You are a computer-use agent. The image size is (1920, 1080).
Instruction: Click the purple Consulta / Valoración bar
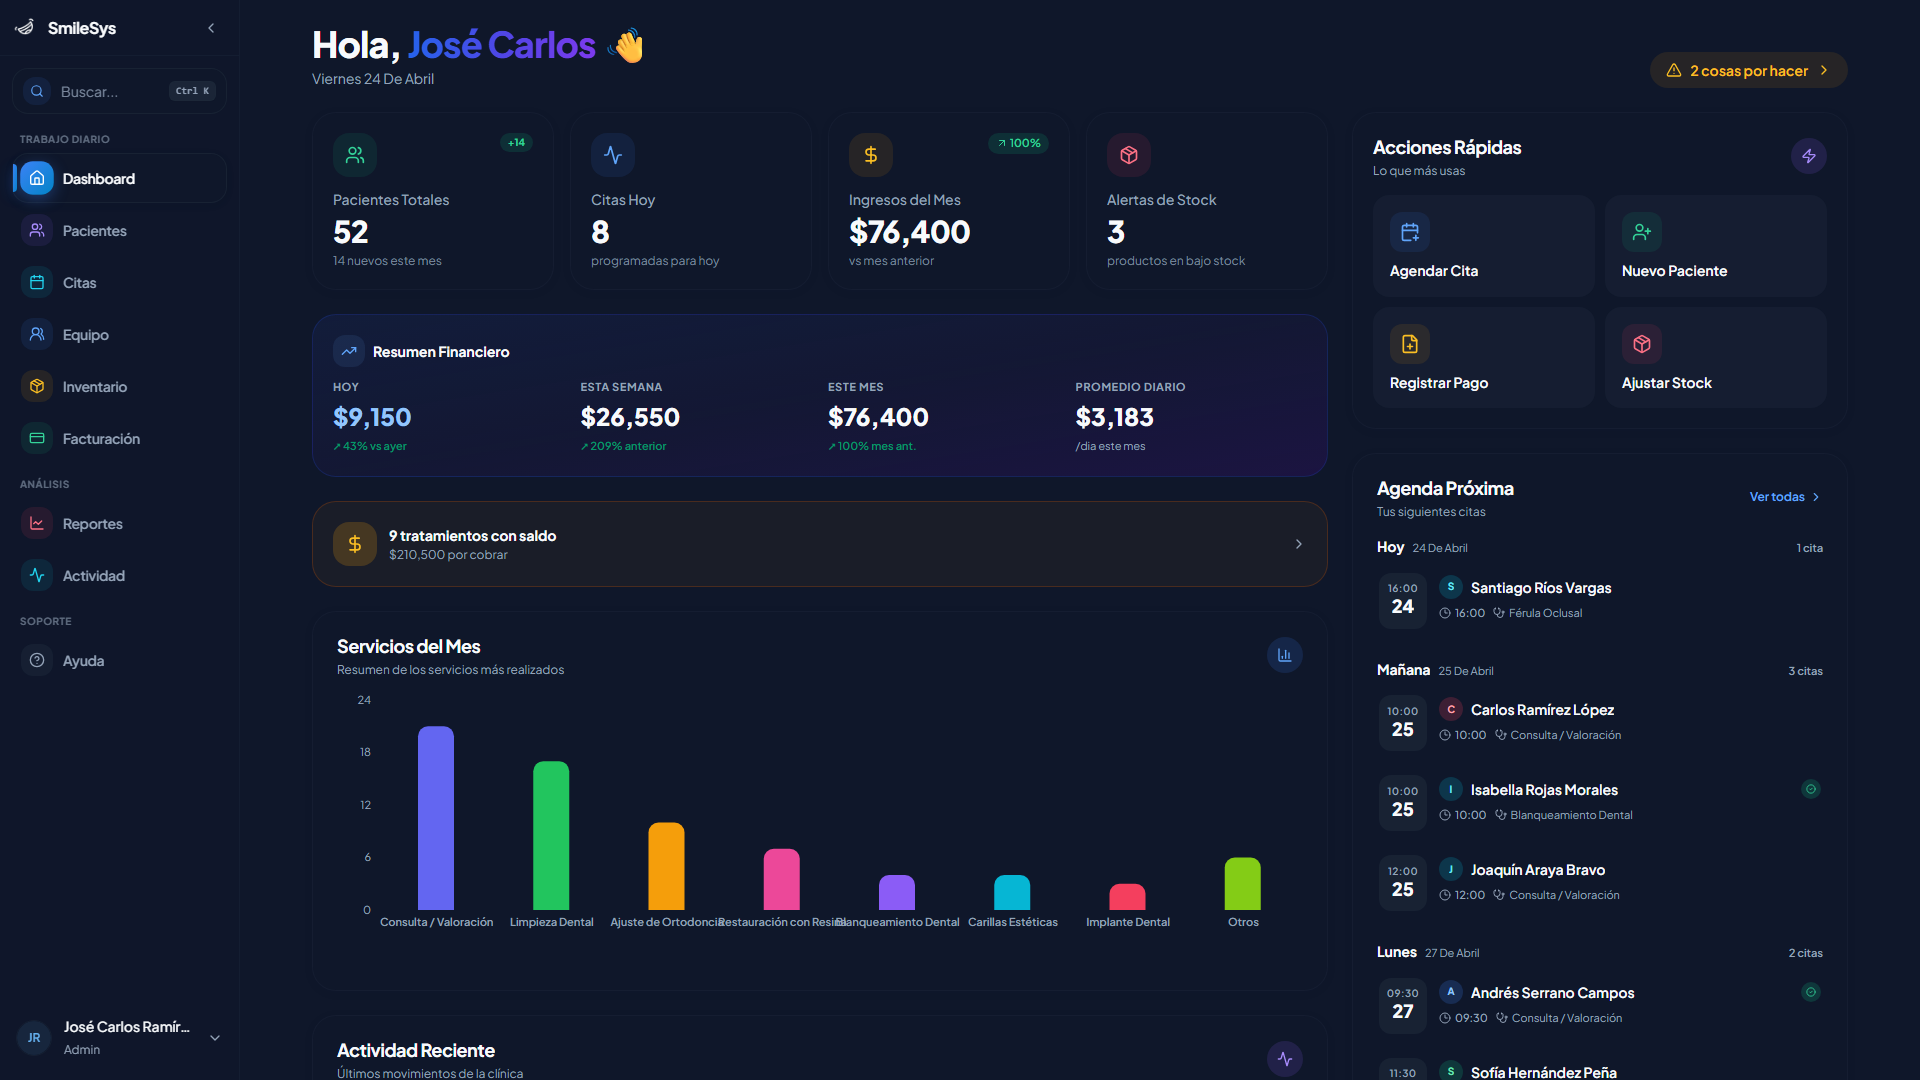coord(435,818)
